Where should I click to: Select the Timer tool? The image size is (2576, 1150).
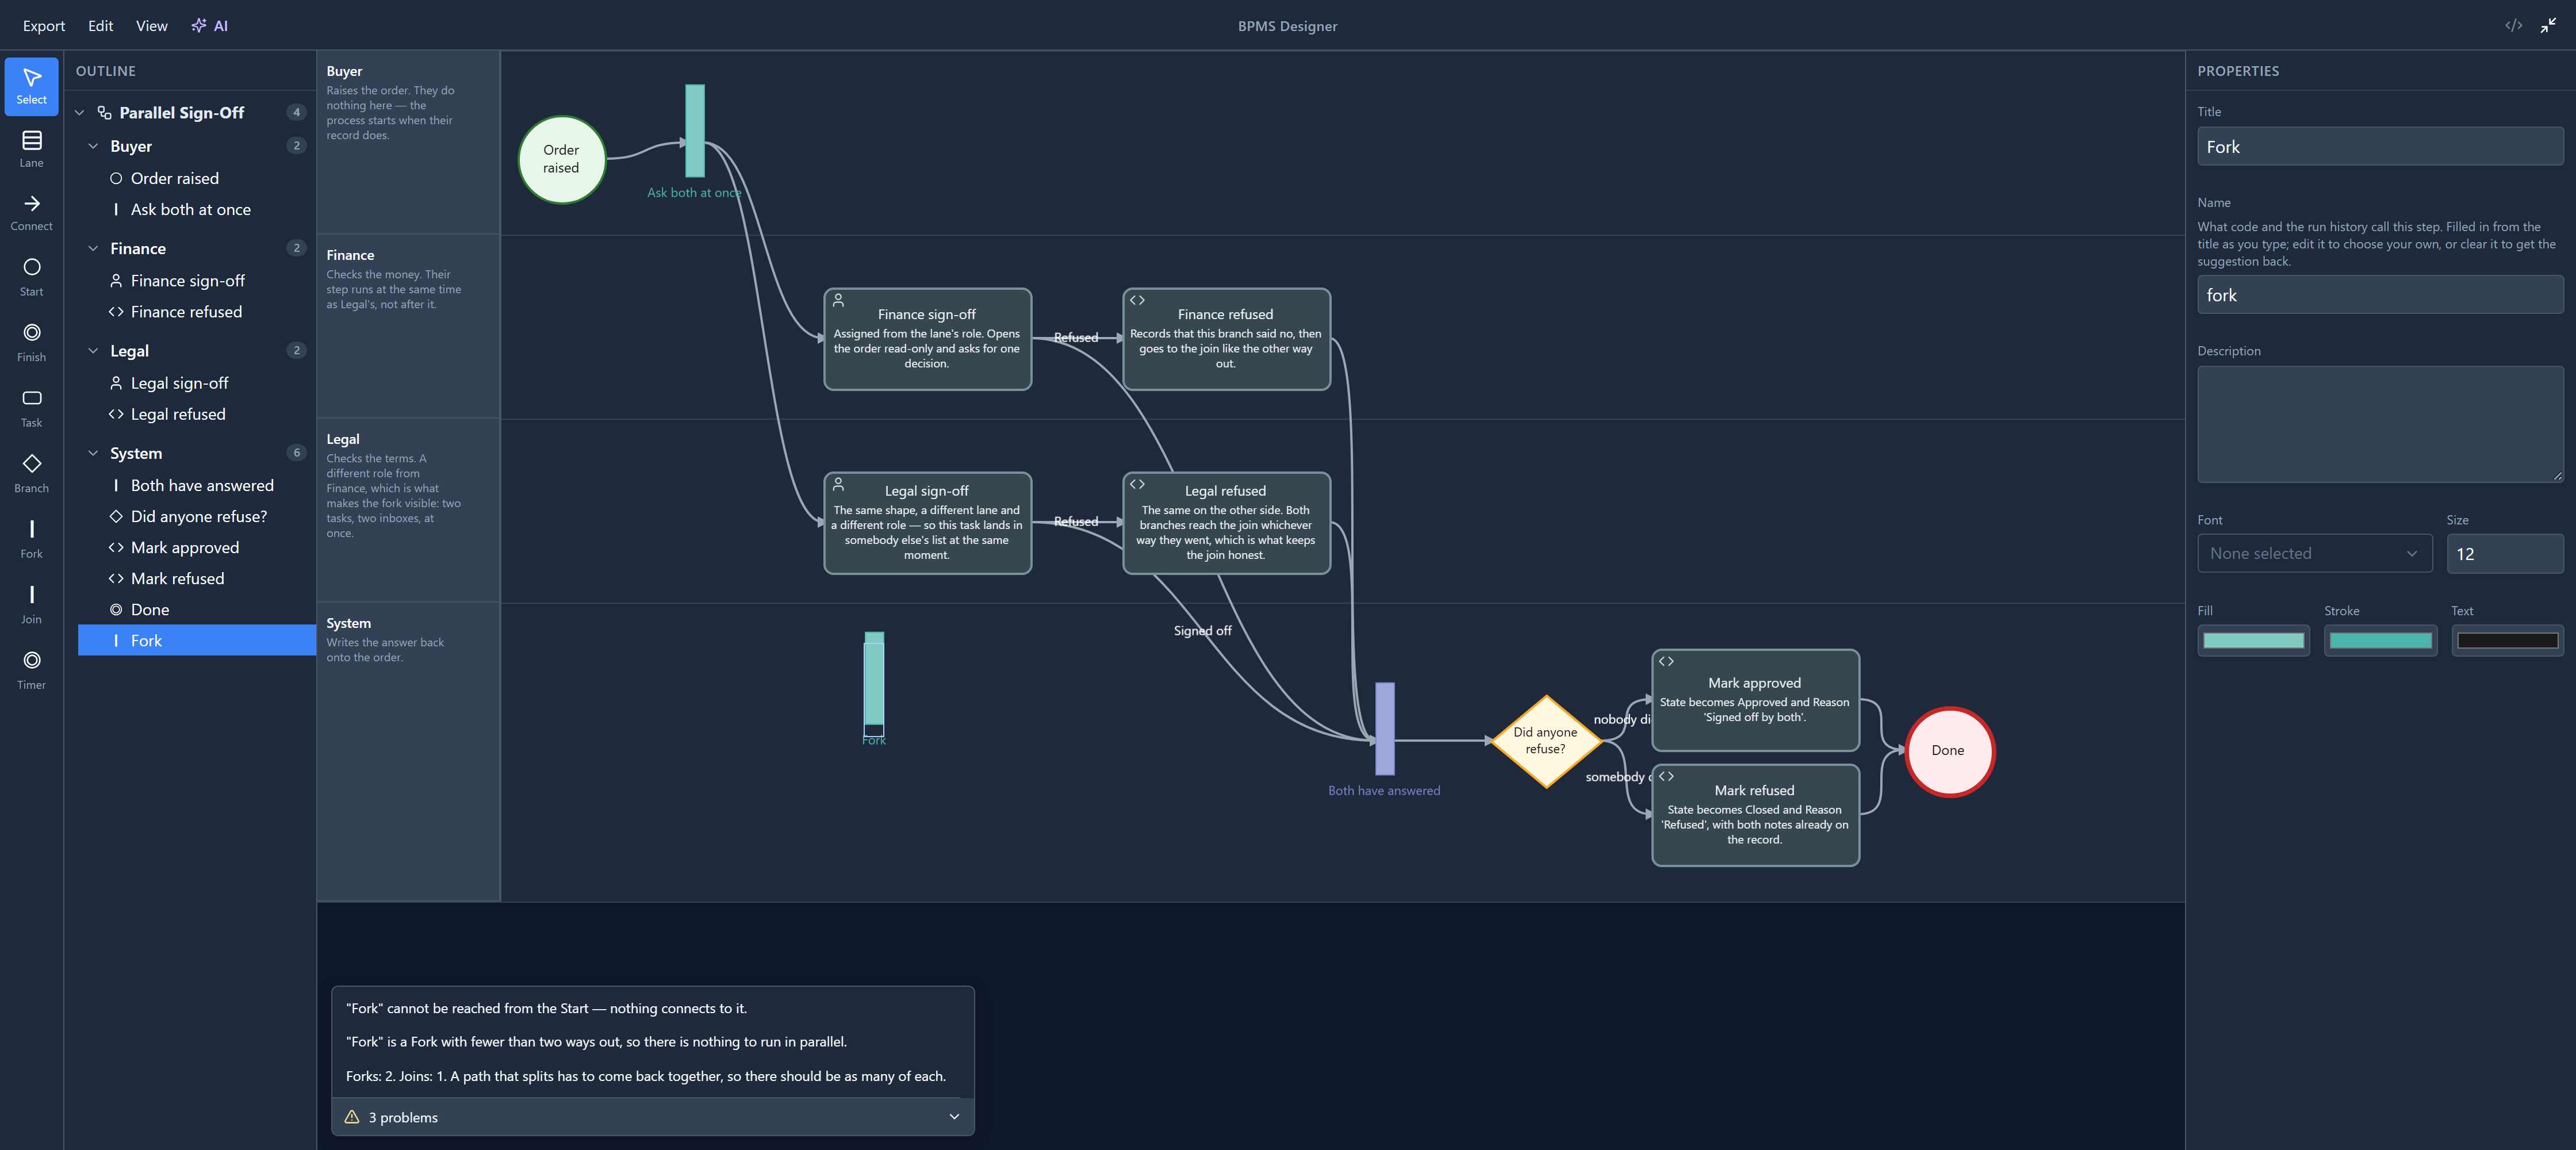(31, 670)
